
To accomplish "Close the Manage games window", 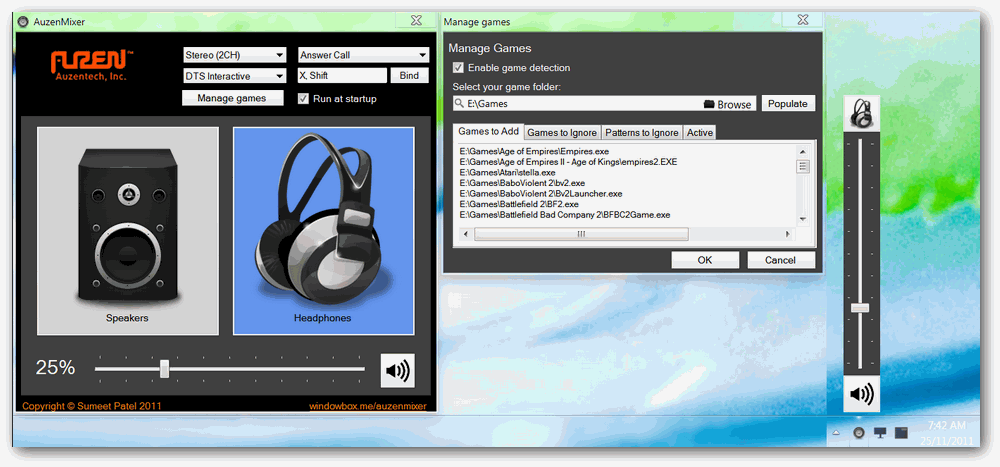I will (803, 20).
